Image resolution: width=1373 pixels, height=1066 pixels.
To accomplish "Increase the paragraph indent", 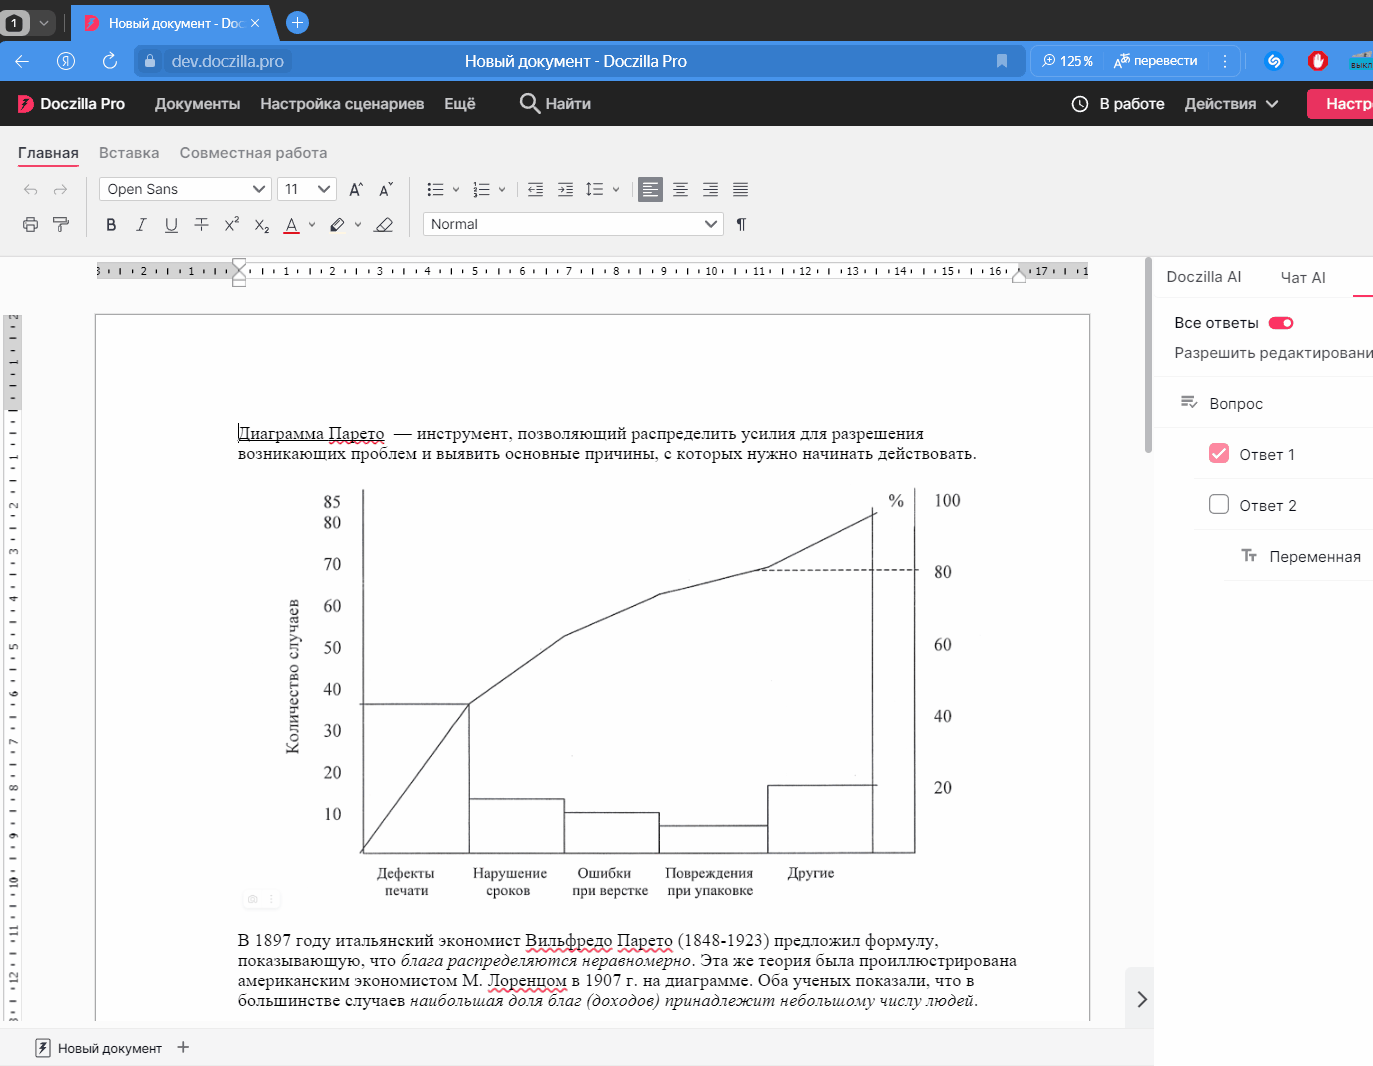I will point(565,190).
